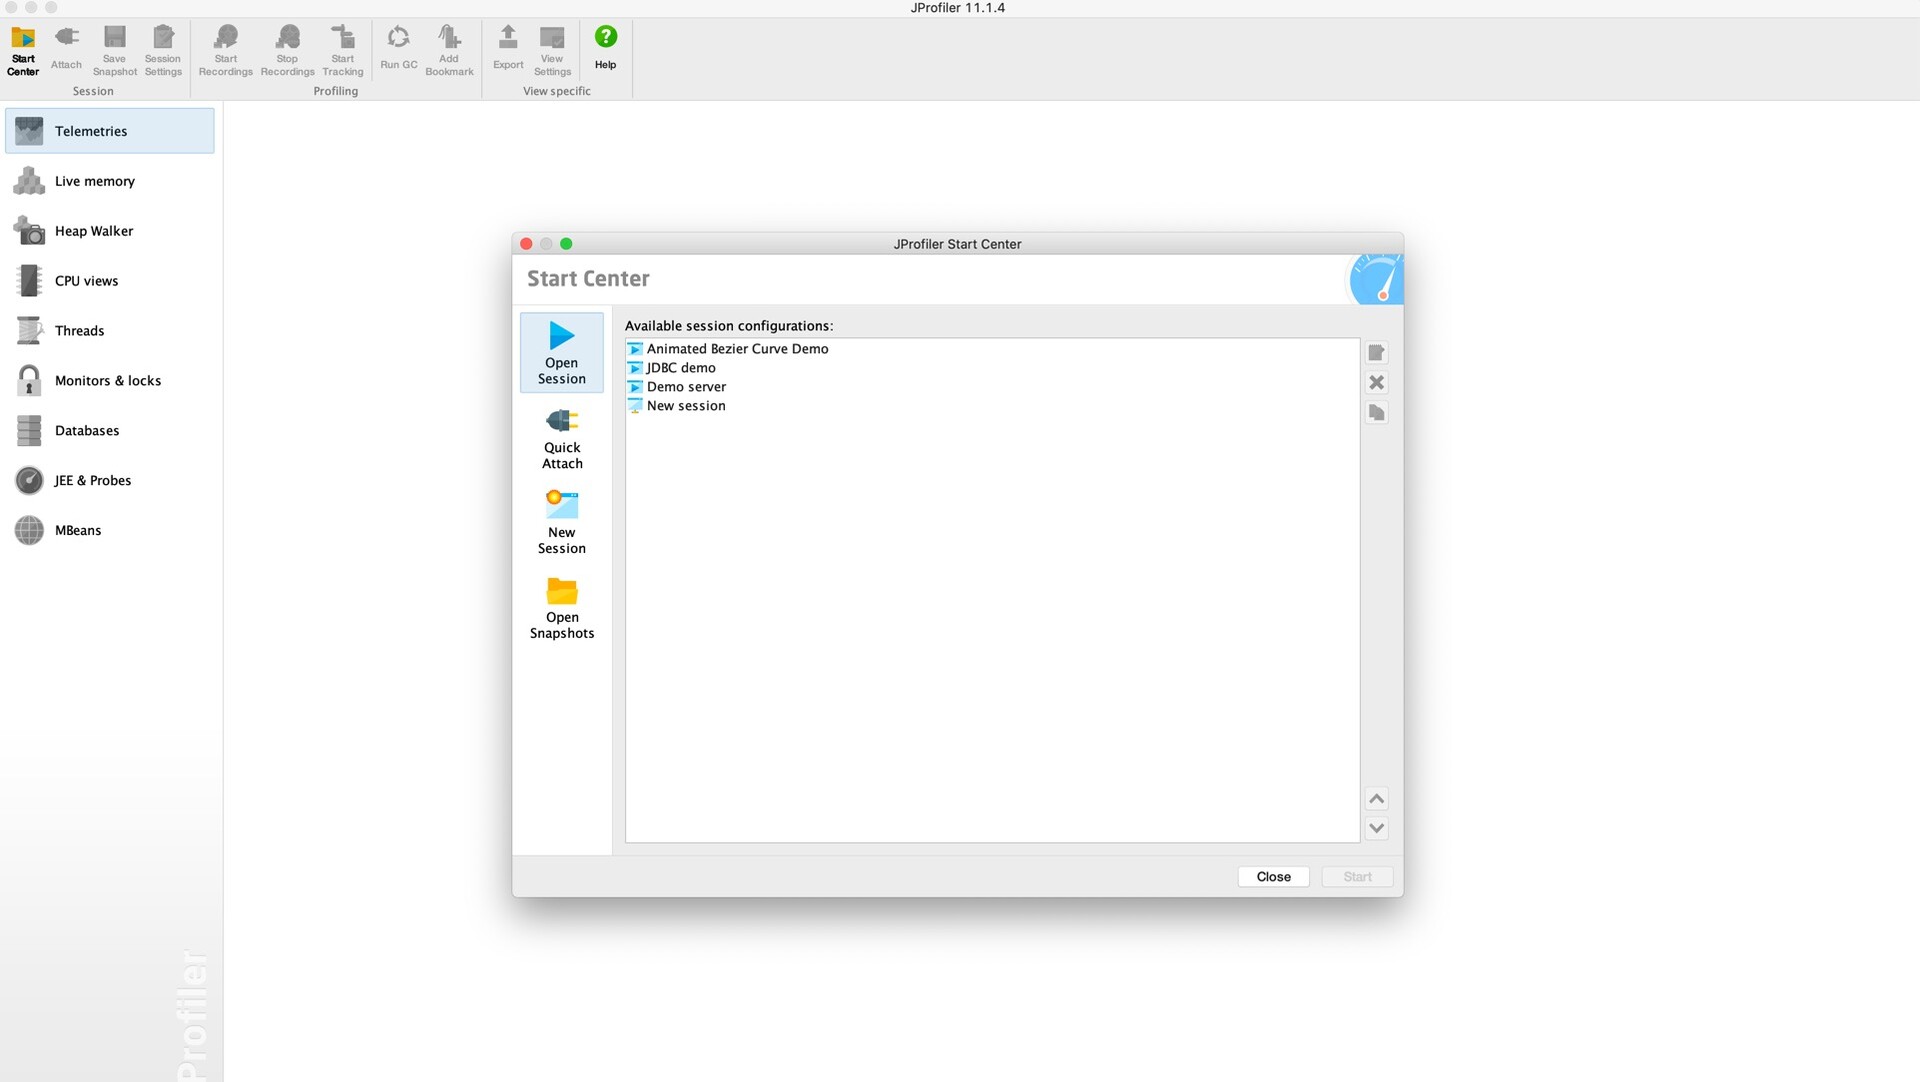Image resolution: width=1920 pixels, height=1082 pixels.
Task: Scroll down in session configurations list
Action: [1375, 828]
